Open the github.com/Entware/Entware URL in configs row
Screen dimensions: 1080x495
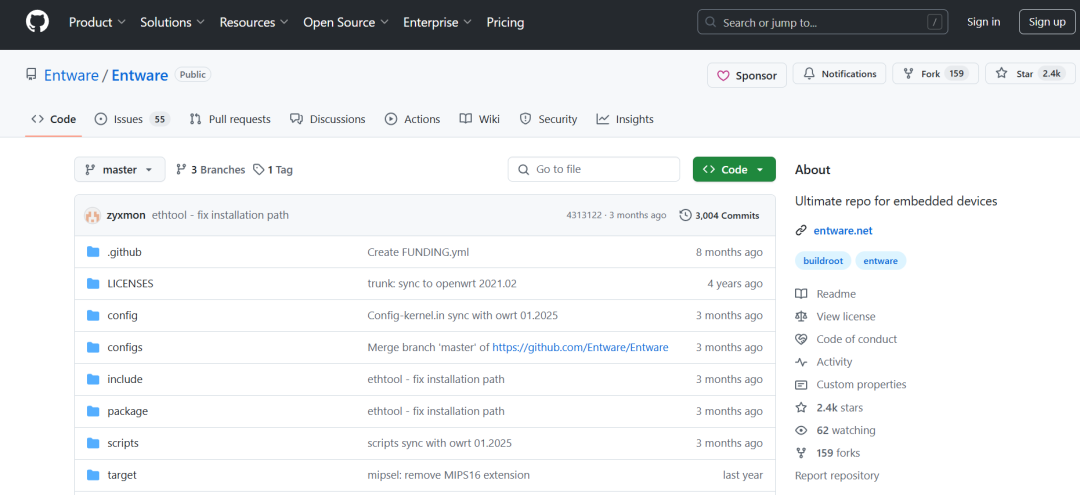pyautogui.click(x=581, y=347)
